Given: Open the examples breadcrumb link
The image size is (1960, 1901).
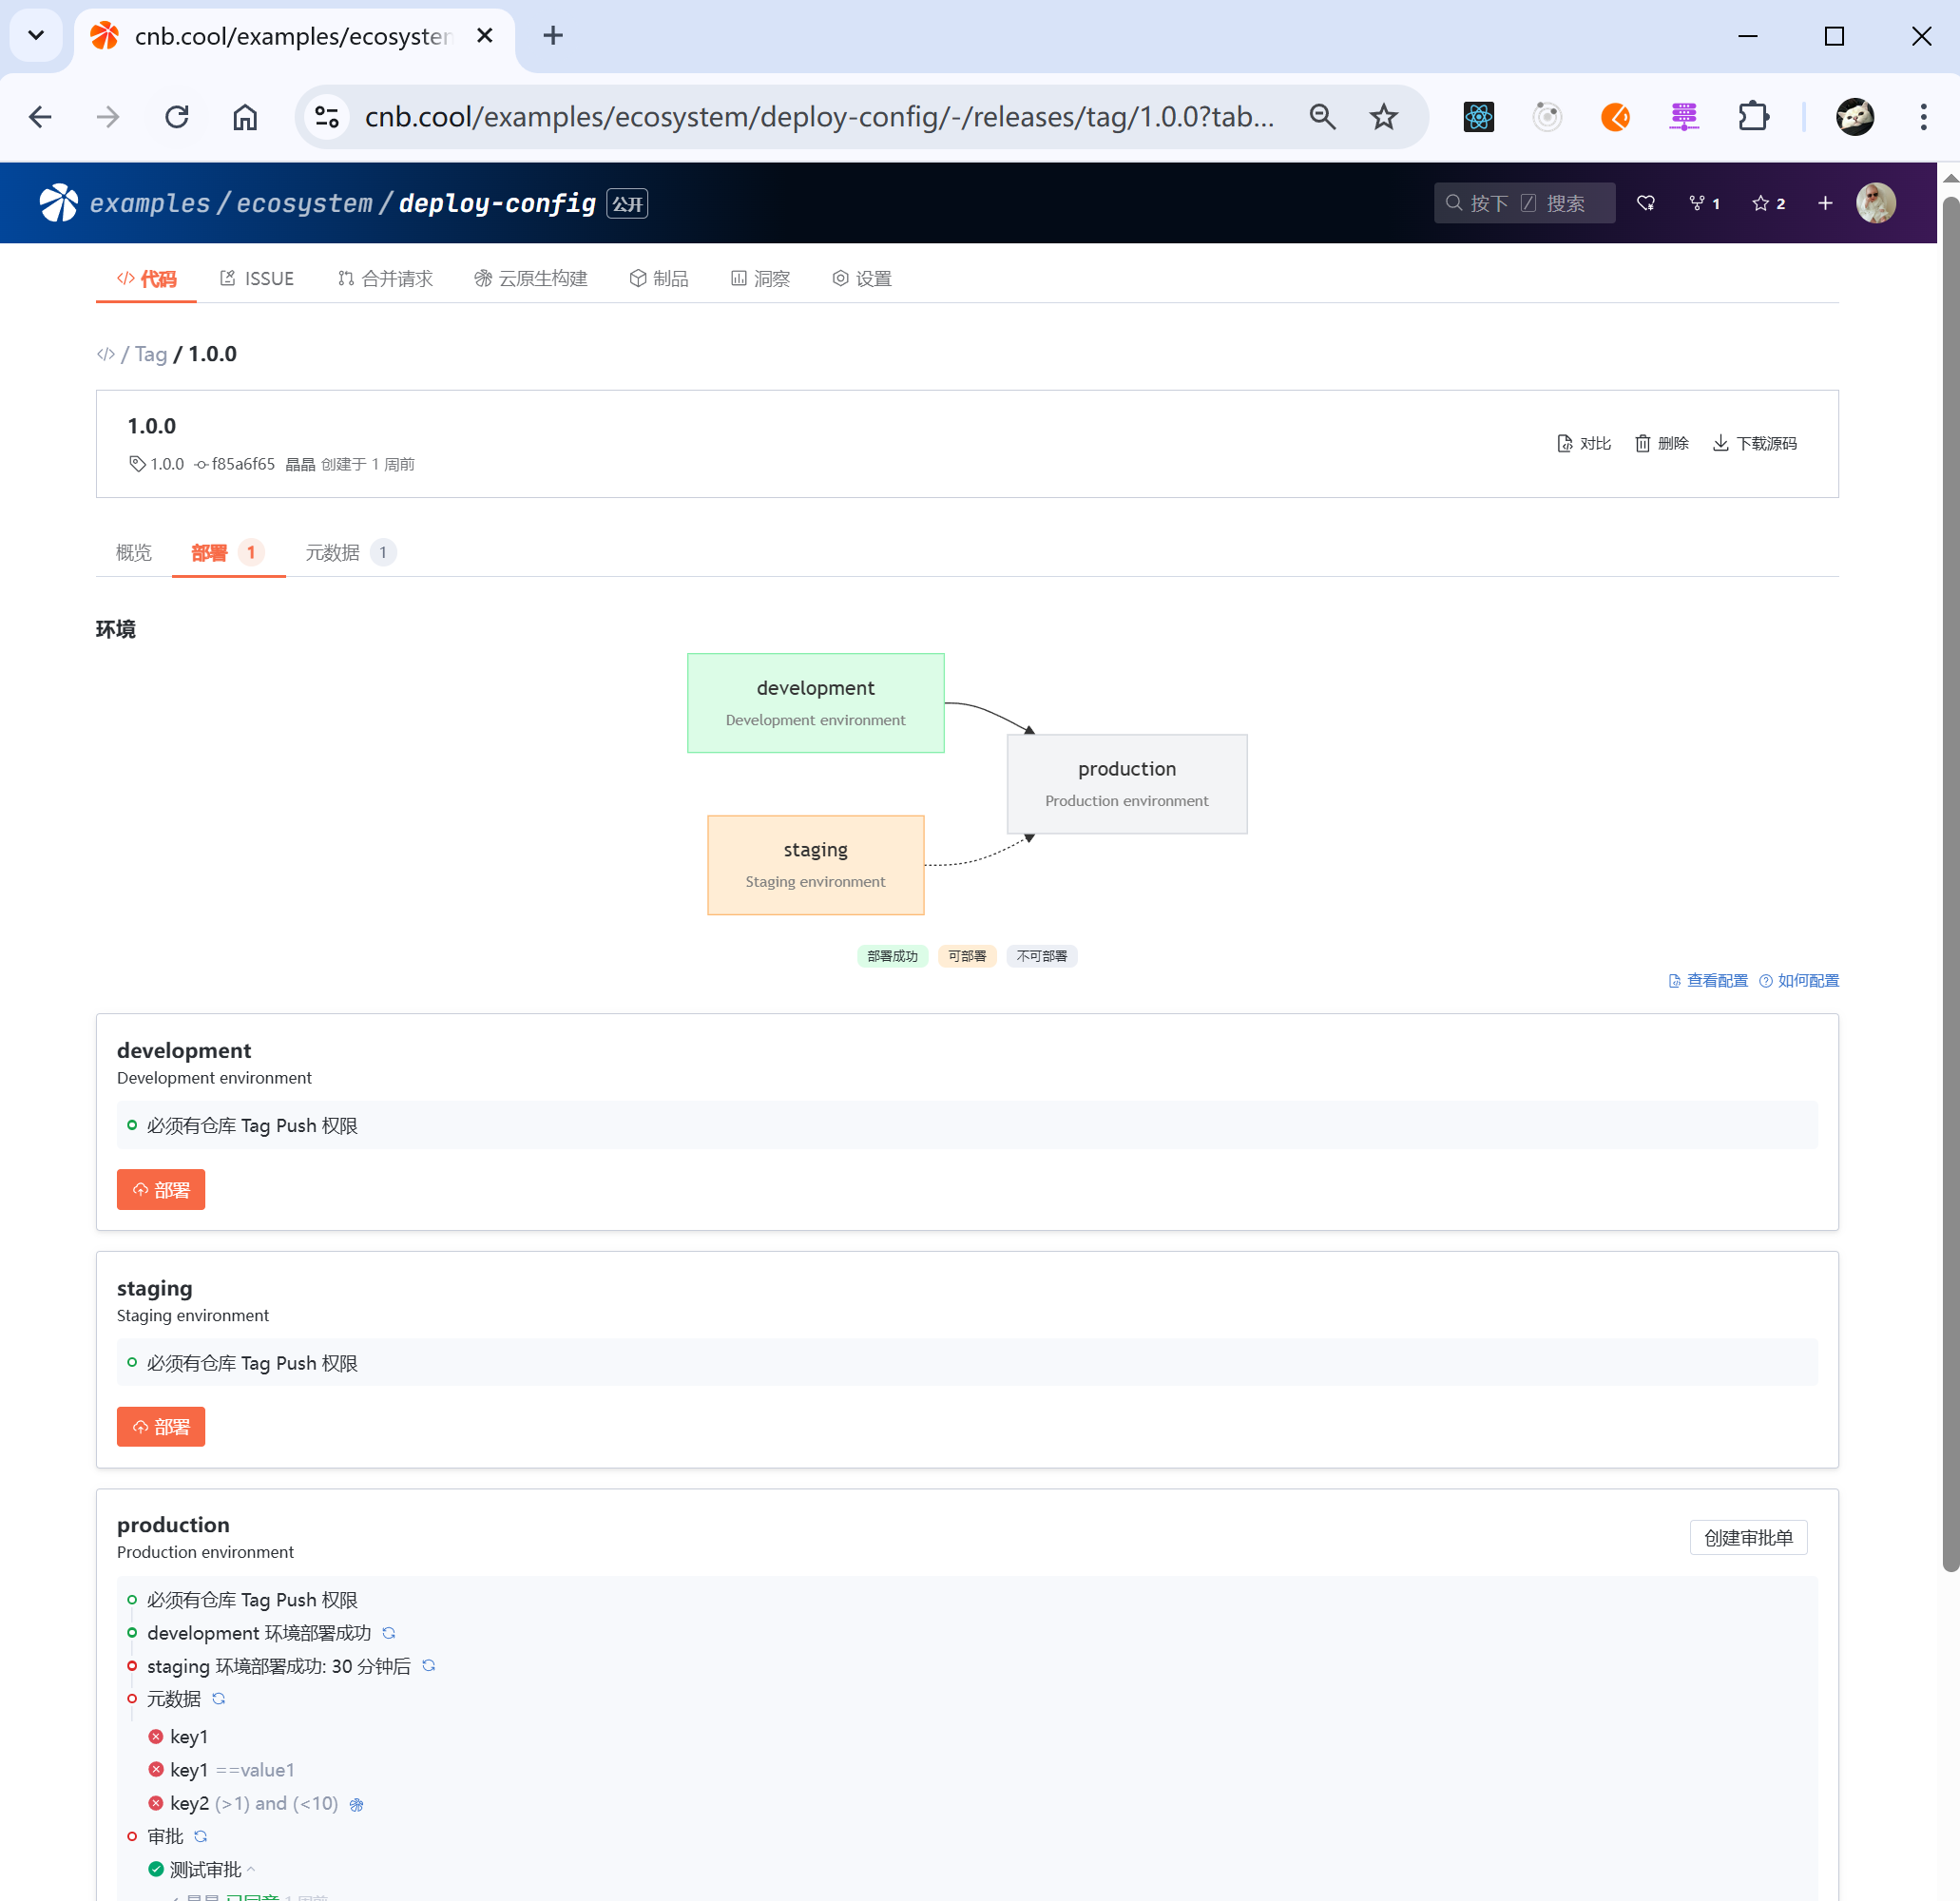Looking at the screenshot, I should [150, 203].
